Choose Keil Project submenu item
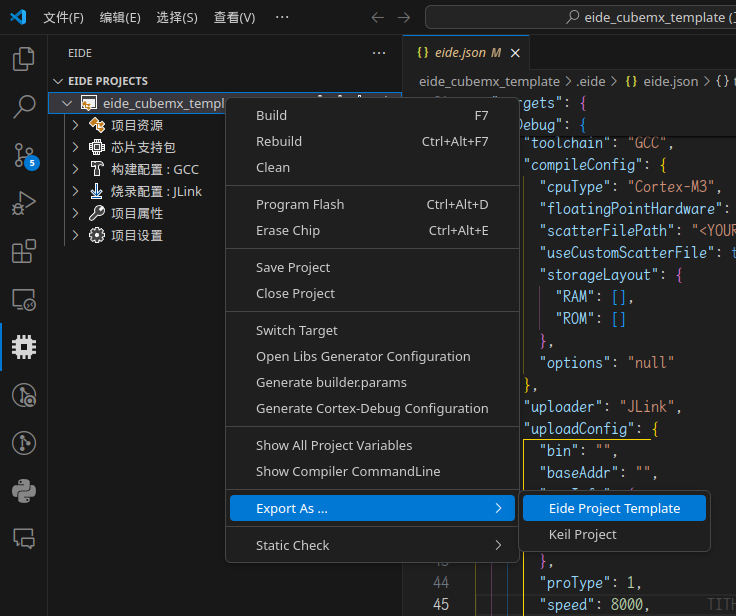This screenshot has height=616, width=736. (x=614, y=534)
